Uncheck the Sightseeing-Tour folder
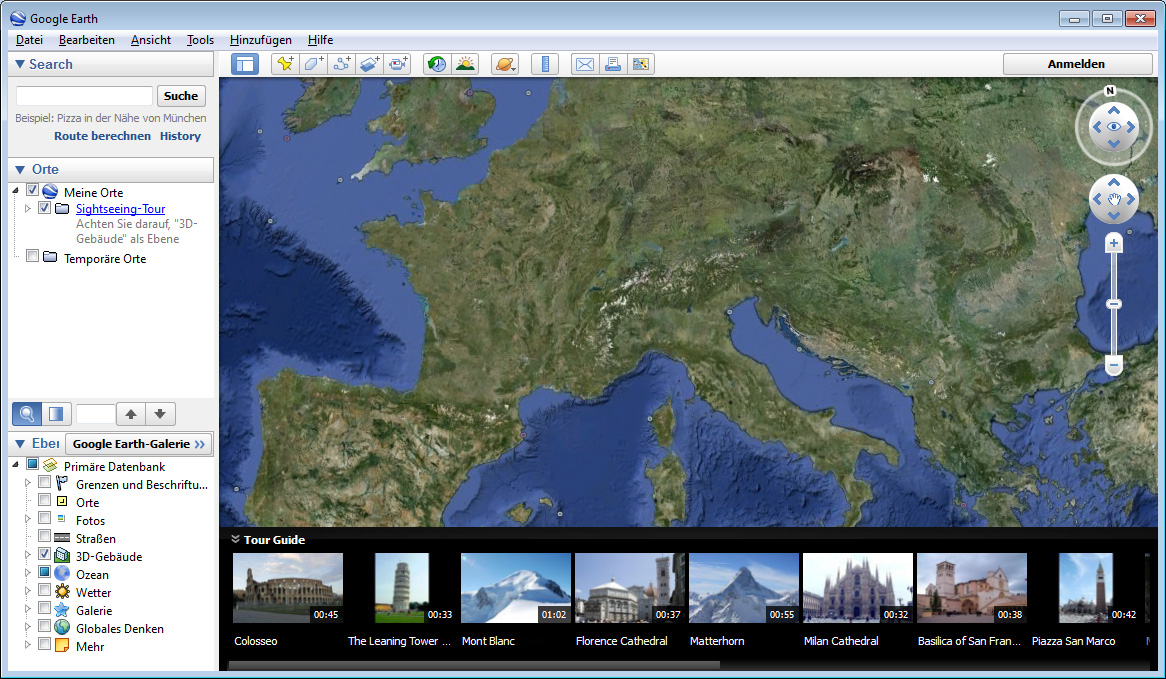This screenshot has height=679, width=1166. [x=44, y=208]
